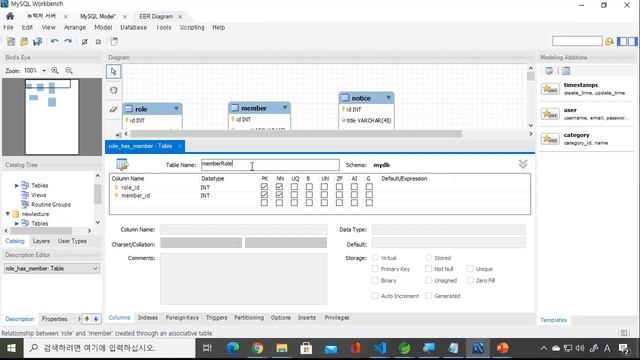Open Microsoft Edge from the taskbar
Image resolution: width=640 pixels, height=360 pixels.
[x=233, y=348]
